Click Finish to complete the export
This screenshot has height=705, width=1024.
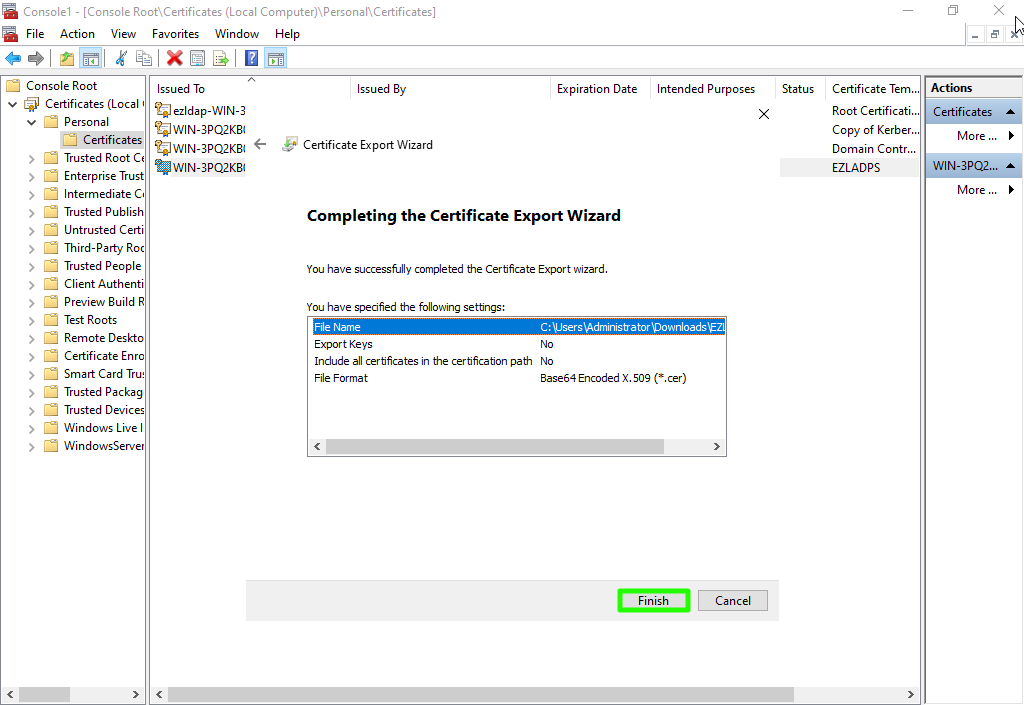653,601
